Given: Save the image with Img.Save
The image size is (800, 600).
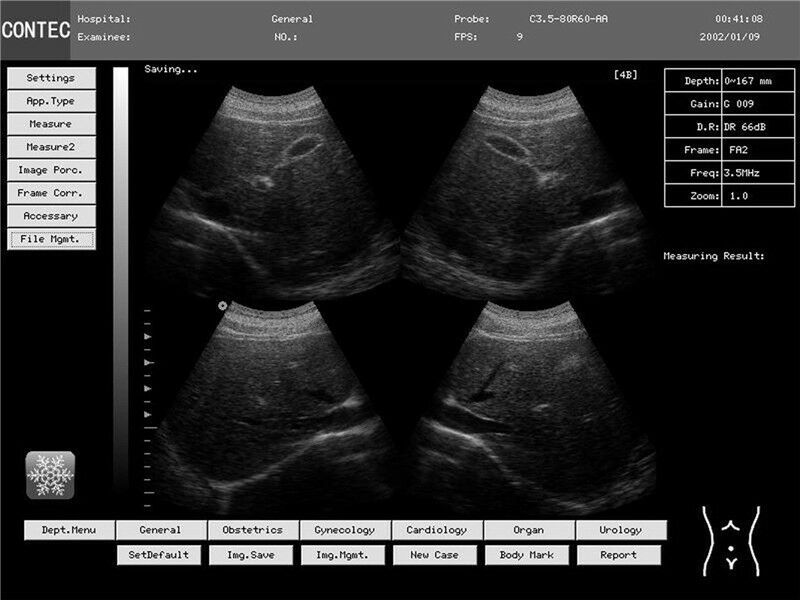Looking at the screenshot, I should pos(253,553).
